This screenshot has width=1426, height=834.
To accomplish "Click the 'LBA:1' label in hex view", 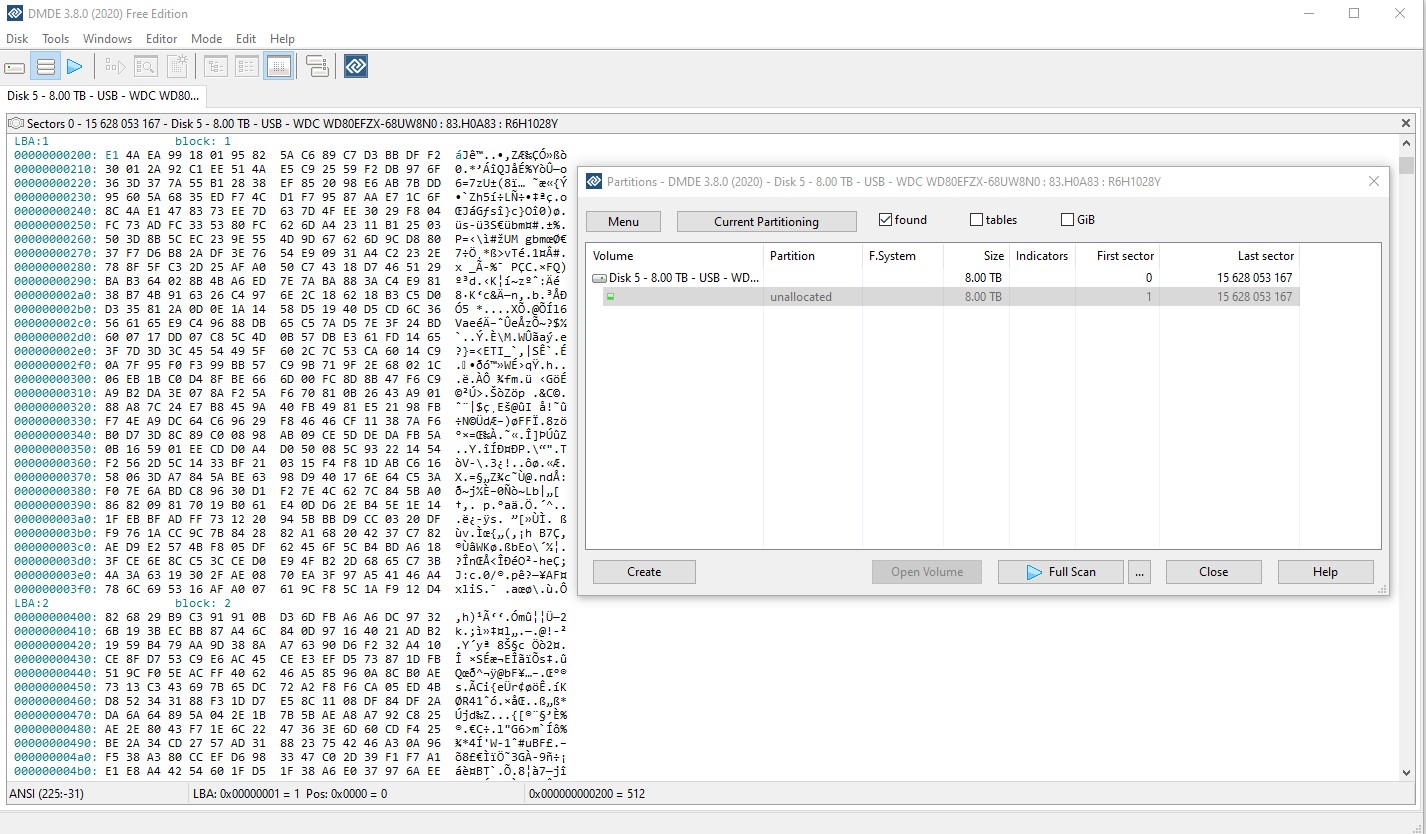I will (x=32, y=142).
